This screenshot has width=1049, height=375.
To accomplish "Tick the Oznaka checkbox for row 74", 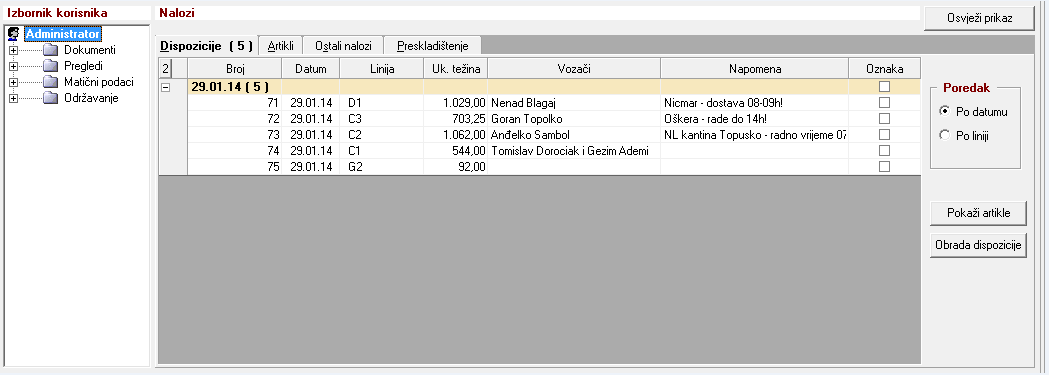I will (x=884, y=150).
